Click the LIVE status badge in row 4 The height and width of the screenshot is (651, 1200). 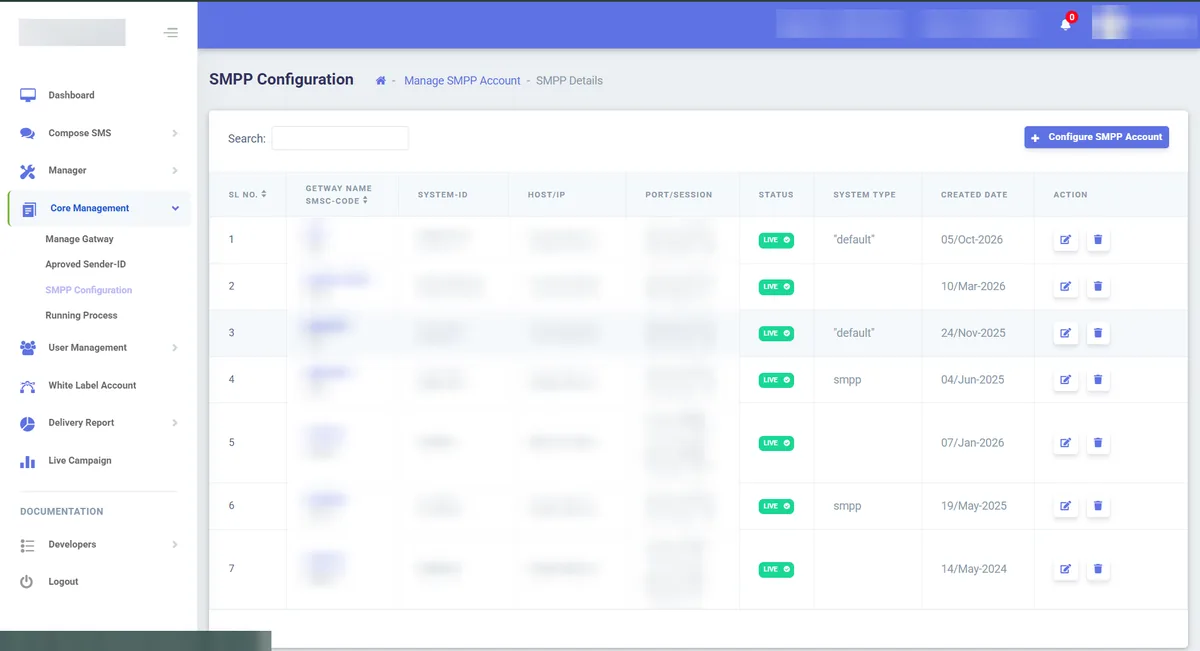click(x=776, y=380)
